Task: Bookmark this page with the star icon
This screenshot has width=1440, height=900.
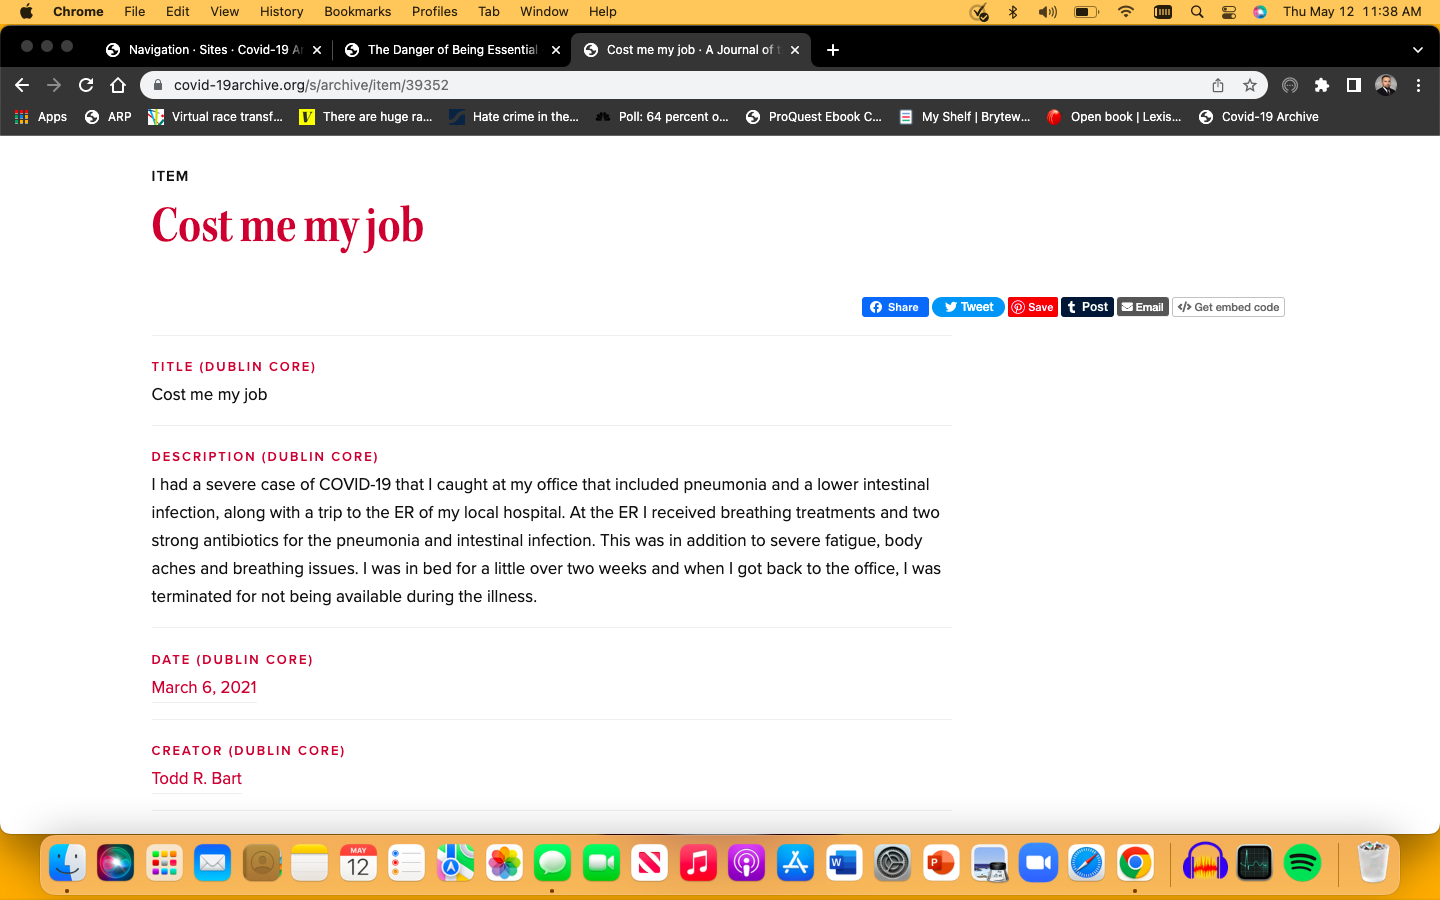Action: [1249, 85]
